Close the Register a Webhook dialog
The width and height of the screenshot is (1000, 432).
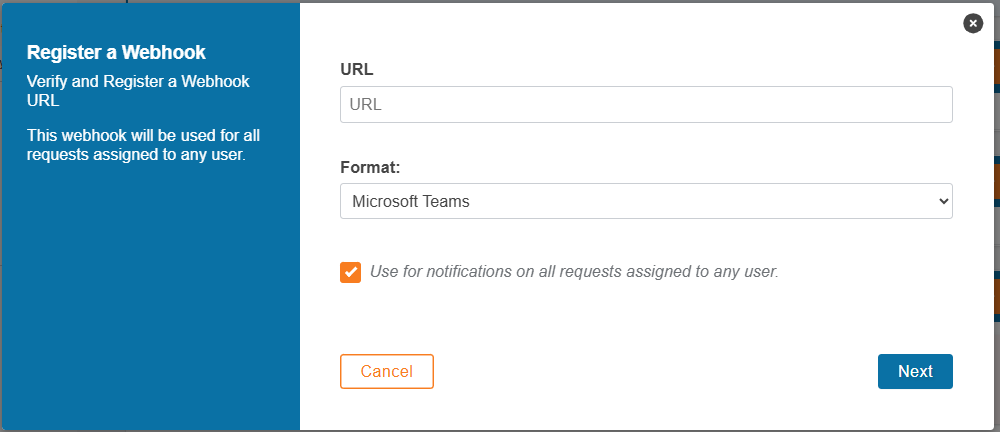pos(973,23)
